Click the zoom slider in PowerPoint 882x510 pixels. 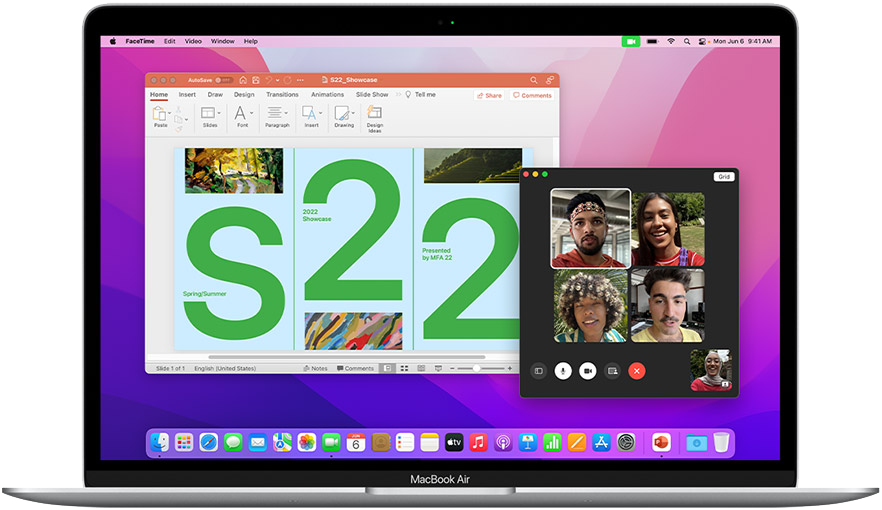click(x=481, y=368)
